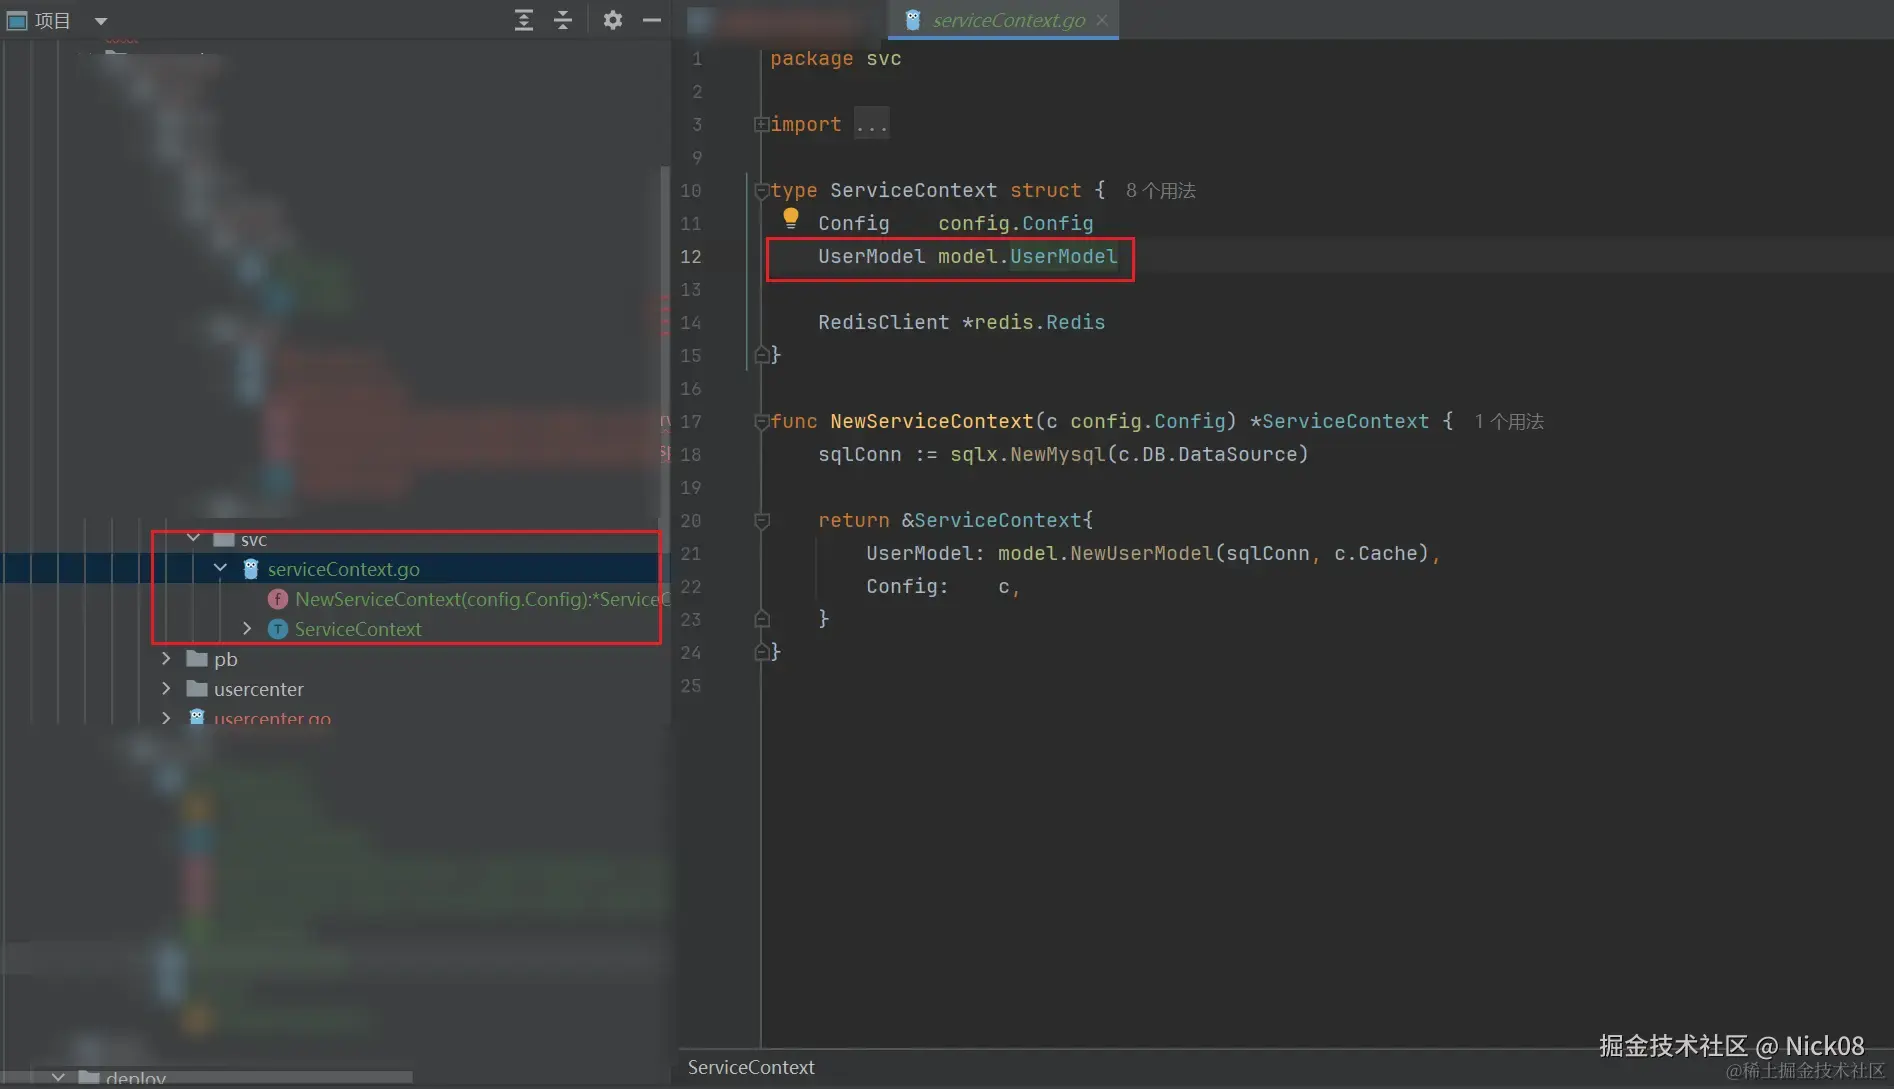1894x1089 pixels.
Task: Click NewServiceContext function name on line 17
Action: coord(931,421)
